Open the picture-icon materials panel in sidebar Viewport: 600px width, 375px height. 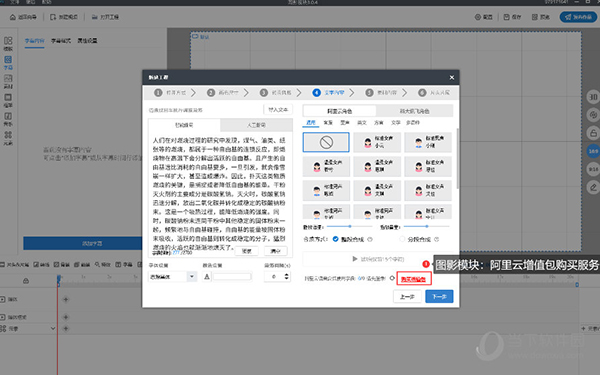click(x=8, y=81)
